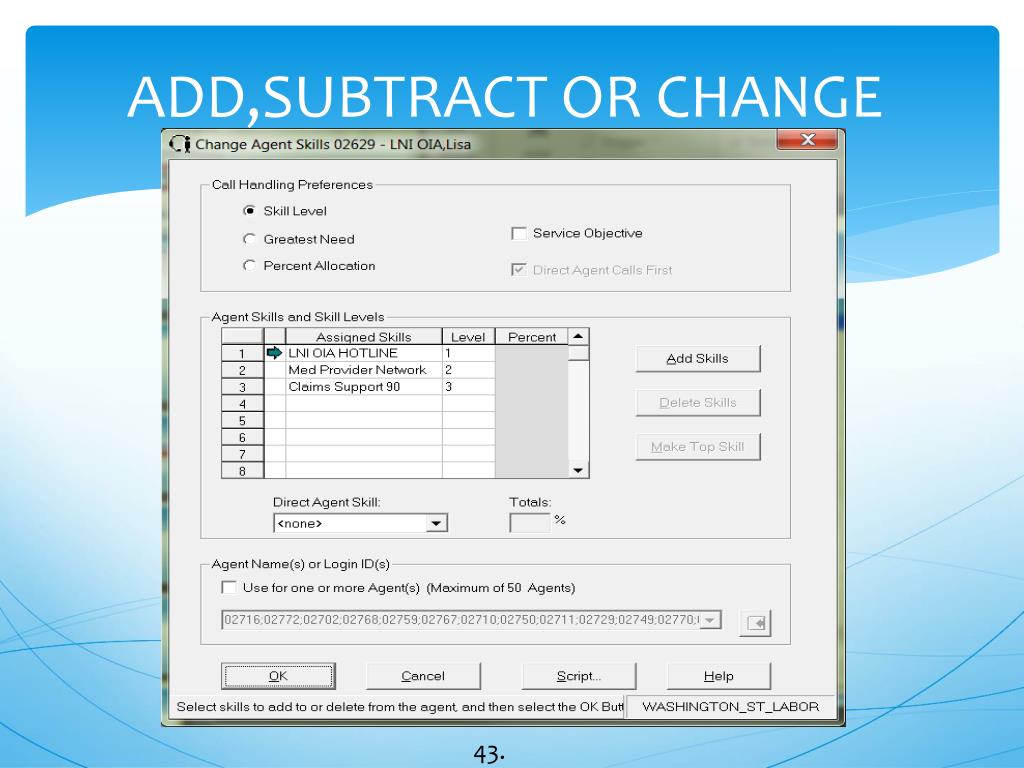Click the Help button
Viewport: 1024px width, 768px height.
click(x=718, y=676)
